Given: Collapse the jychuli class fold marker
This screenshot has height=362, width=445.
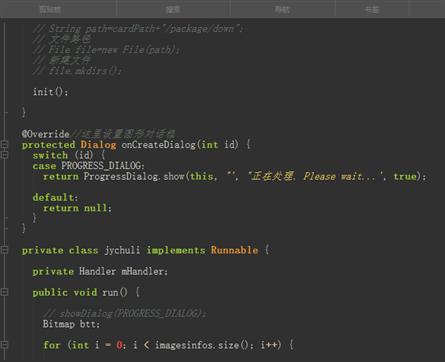Looking at the screenshot, I should 4,250.
